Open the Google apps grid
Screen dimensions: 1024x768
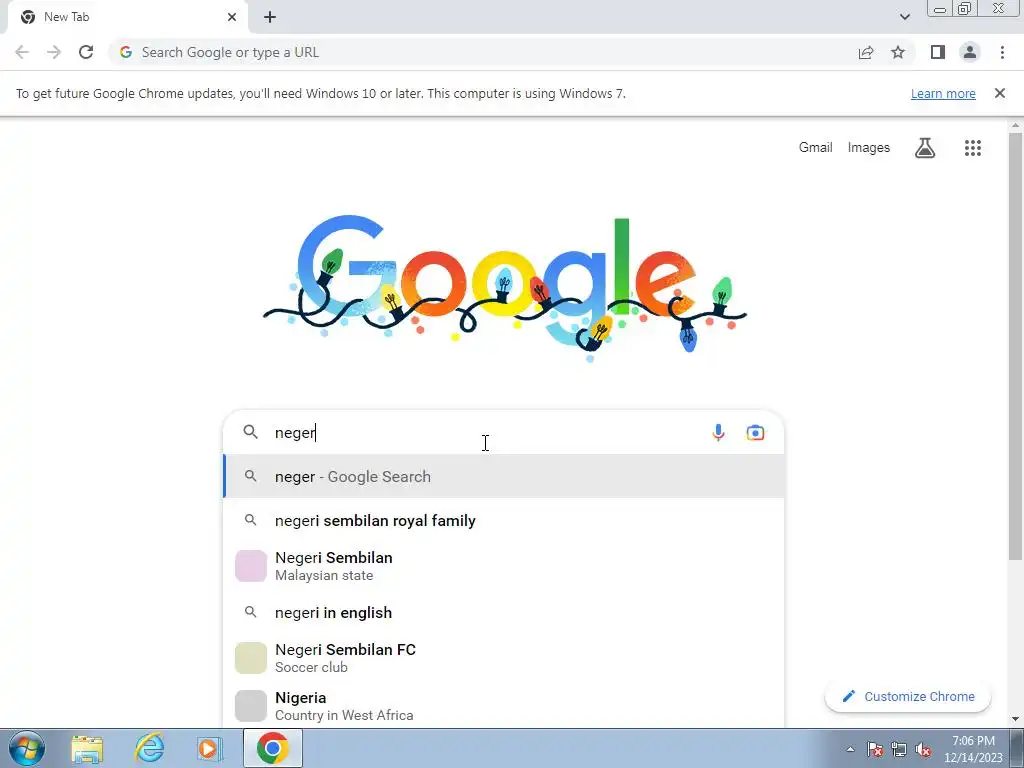pos(972,148)
